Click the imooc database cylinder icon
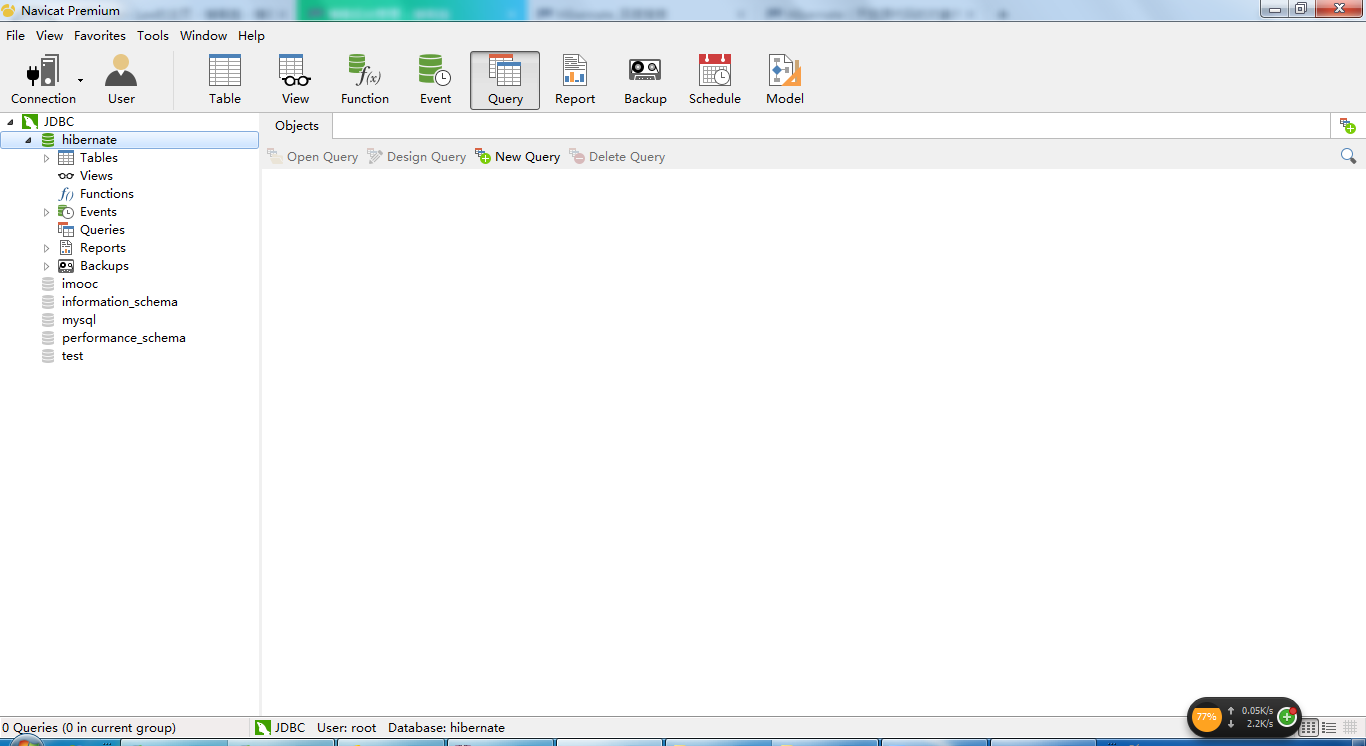Viewport: 1366px width, 746px height. 48,284
